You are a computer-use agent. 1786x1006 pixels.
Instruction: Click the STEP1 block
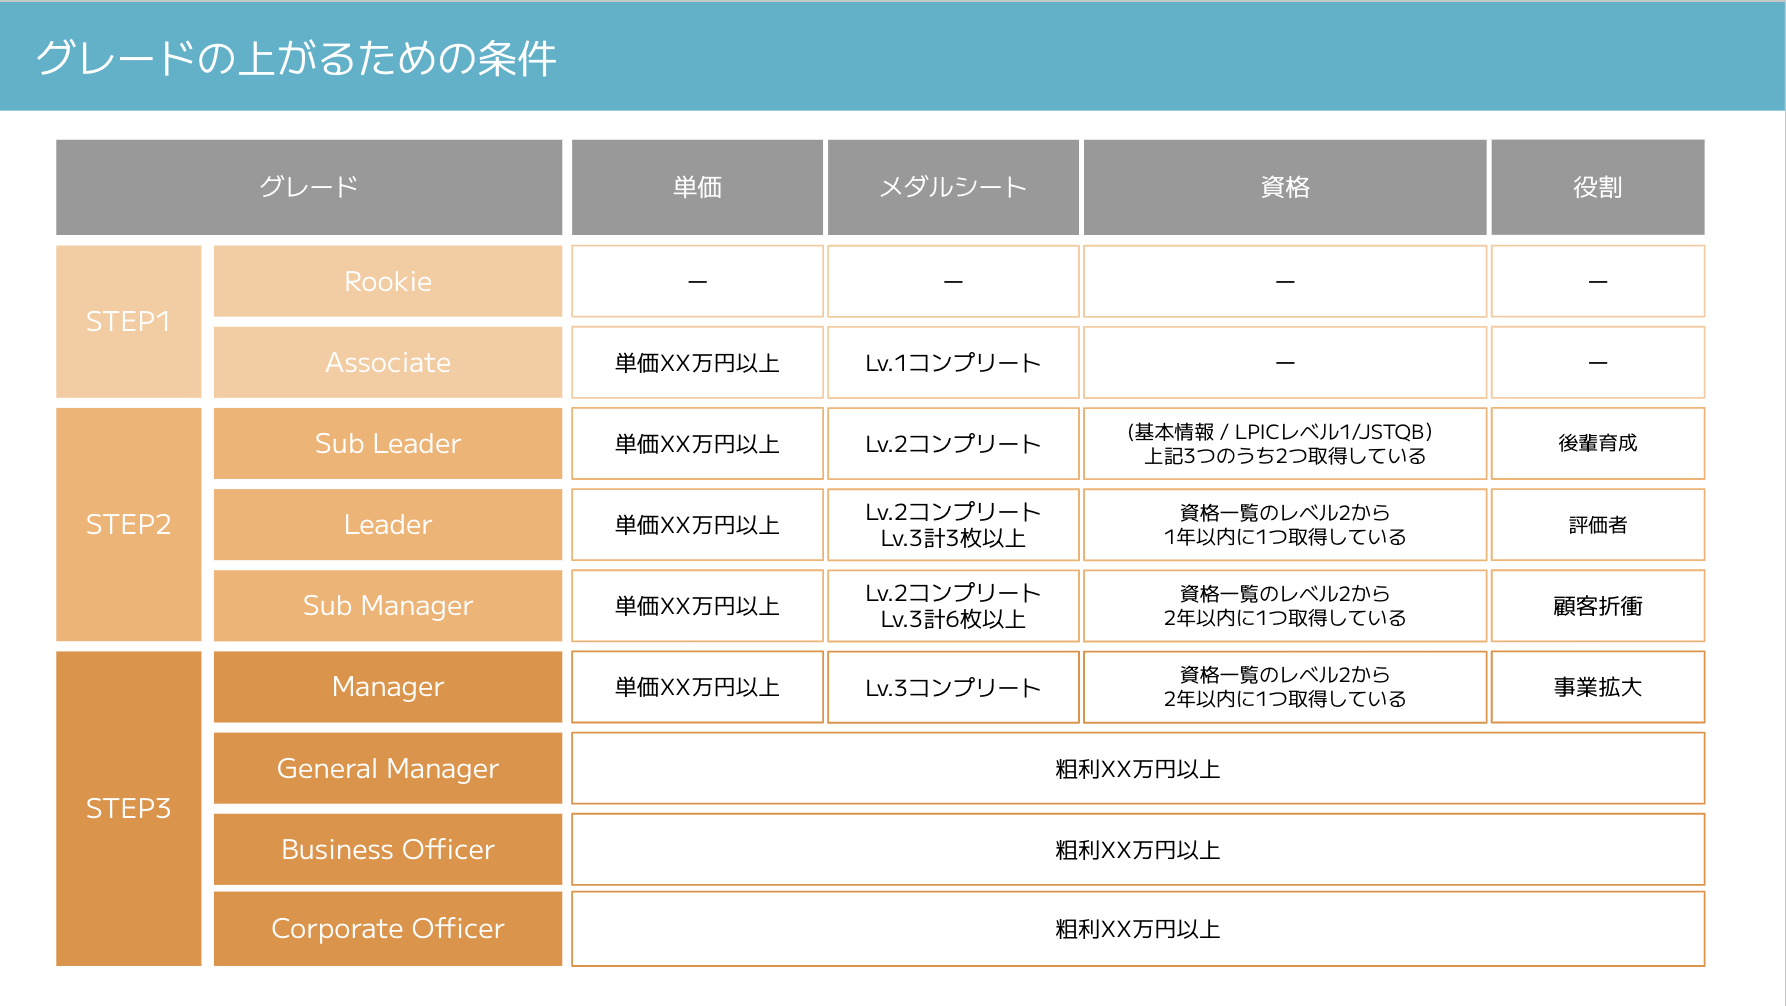coord(129,322)
